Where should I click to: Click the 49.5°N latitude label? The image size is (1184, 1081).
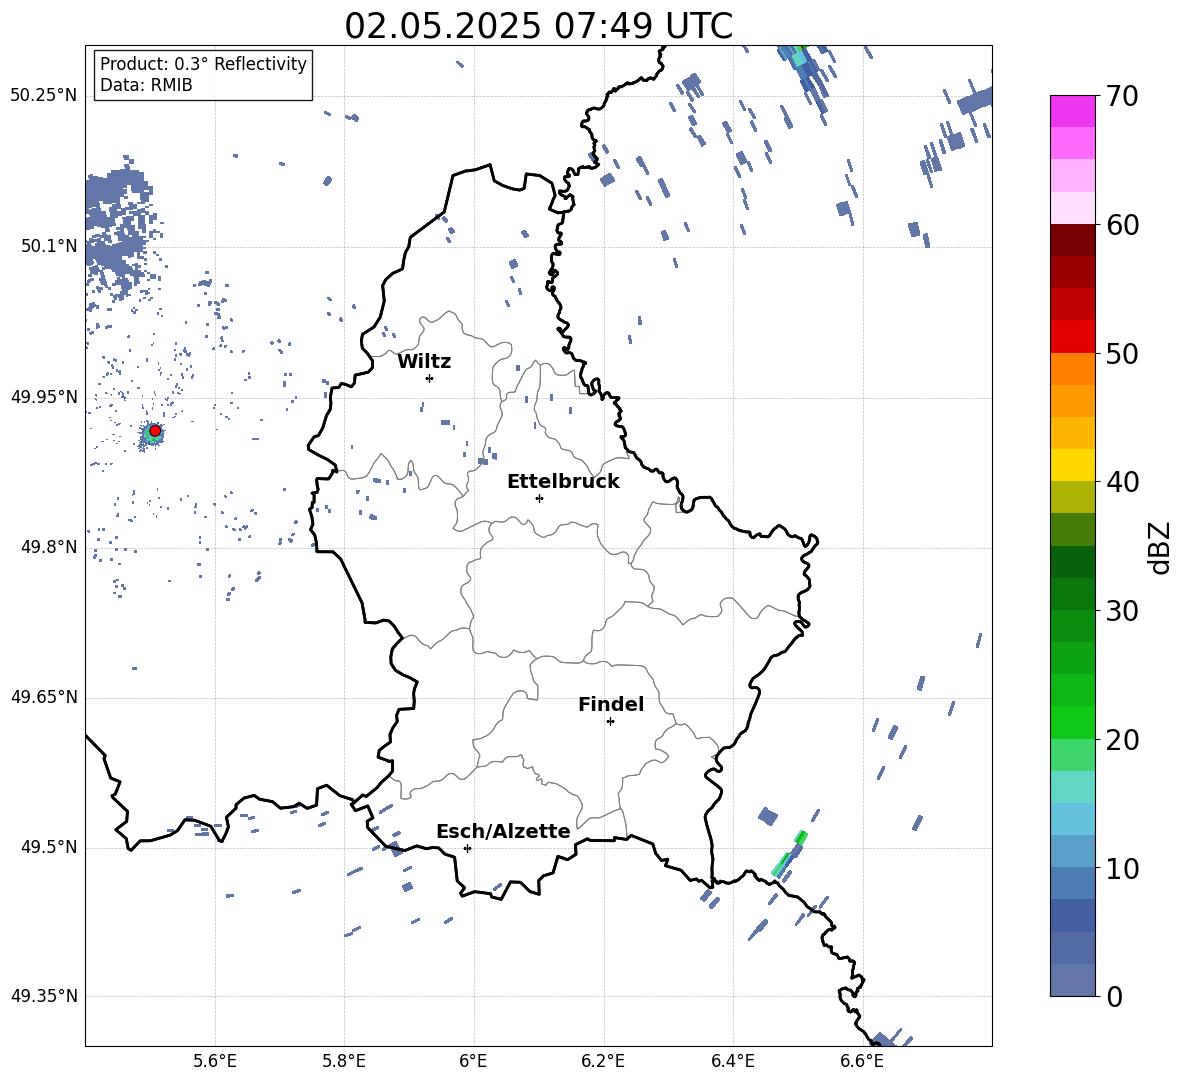[x=48, y=847]
